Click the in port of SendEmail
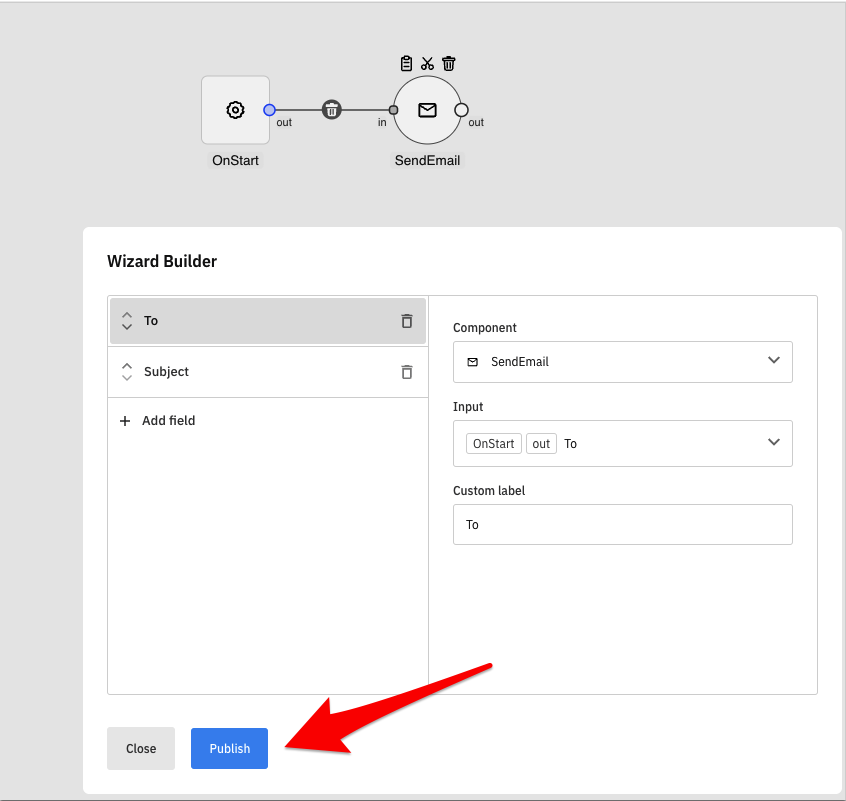 (x=393, y=110)
